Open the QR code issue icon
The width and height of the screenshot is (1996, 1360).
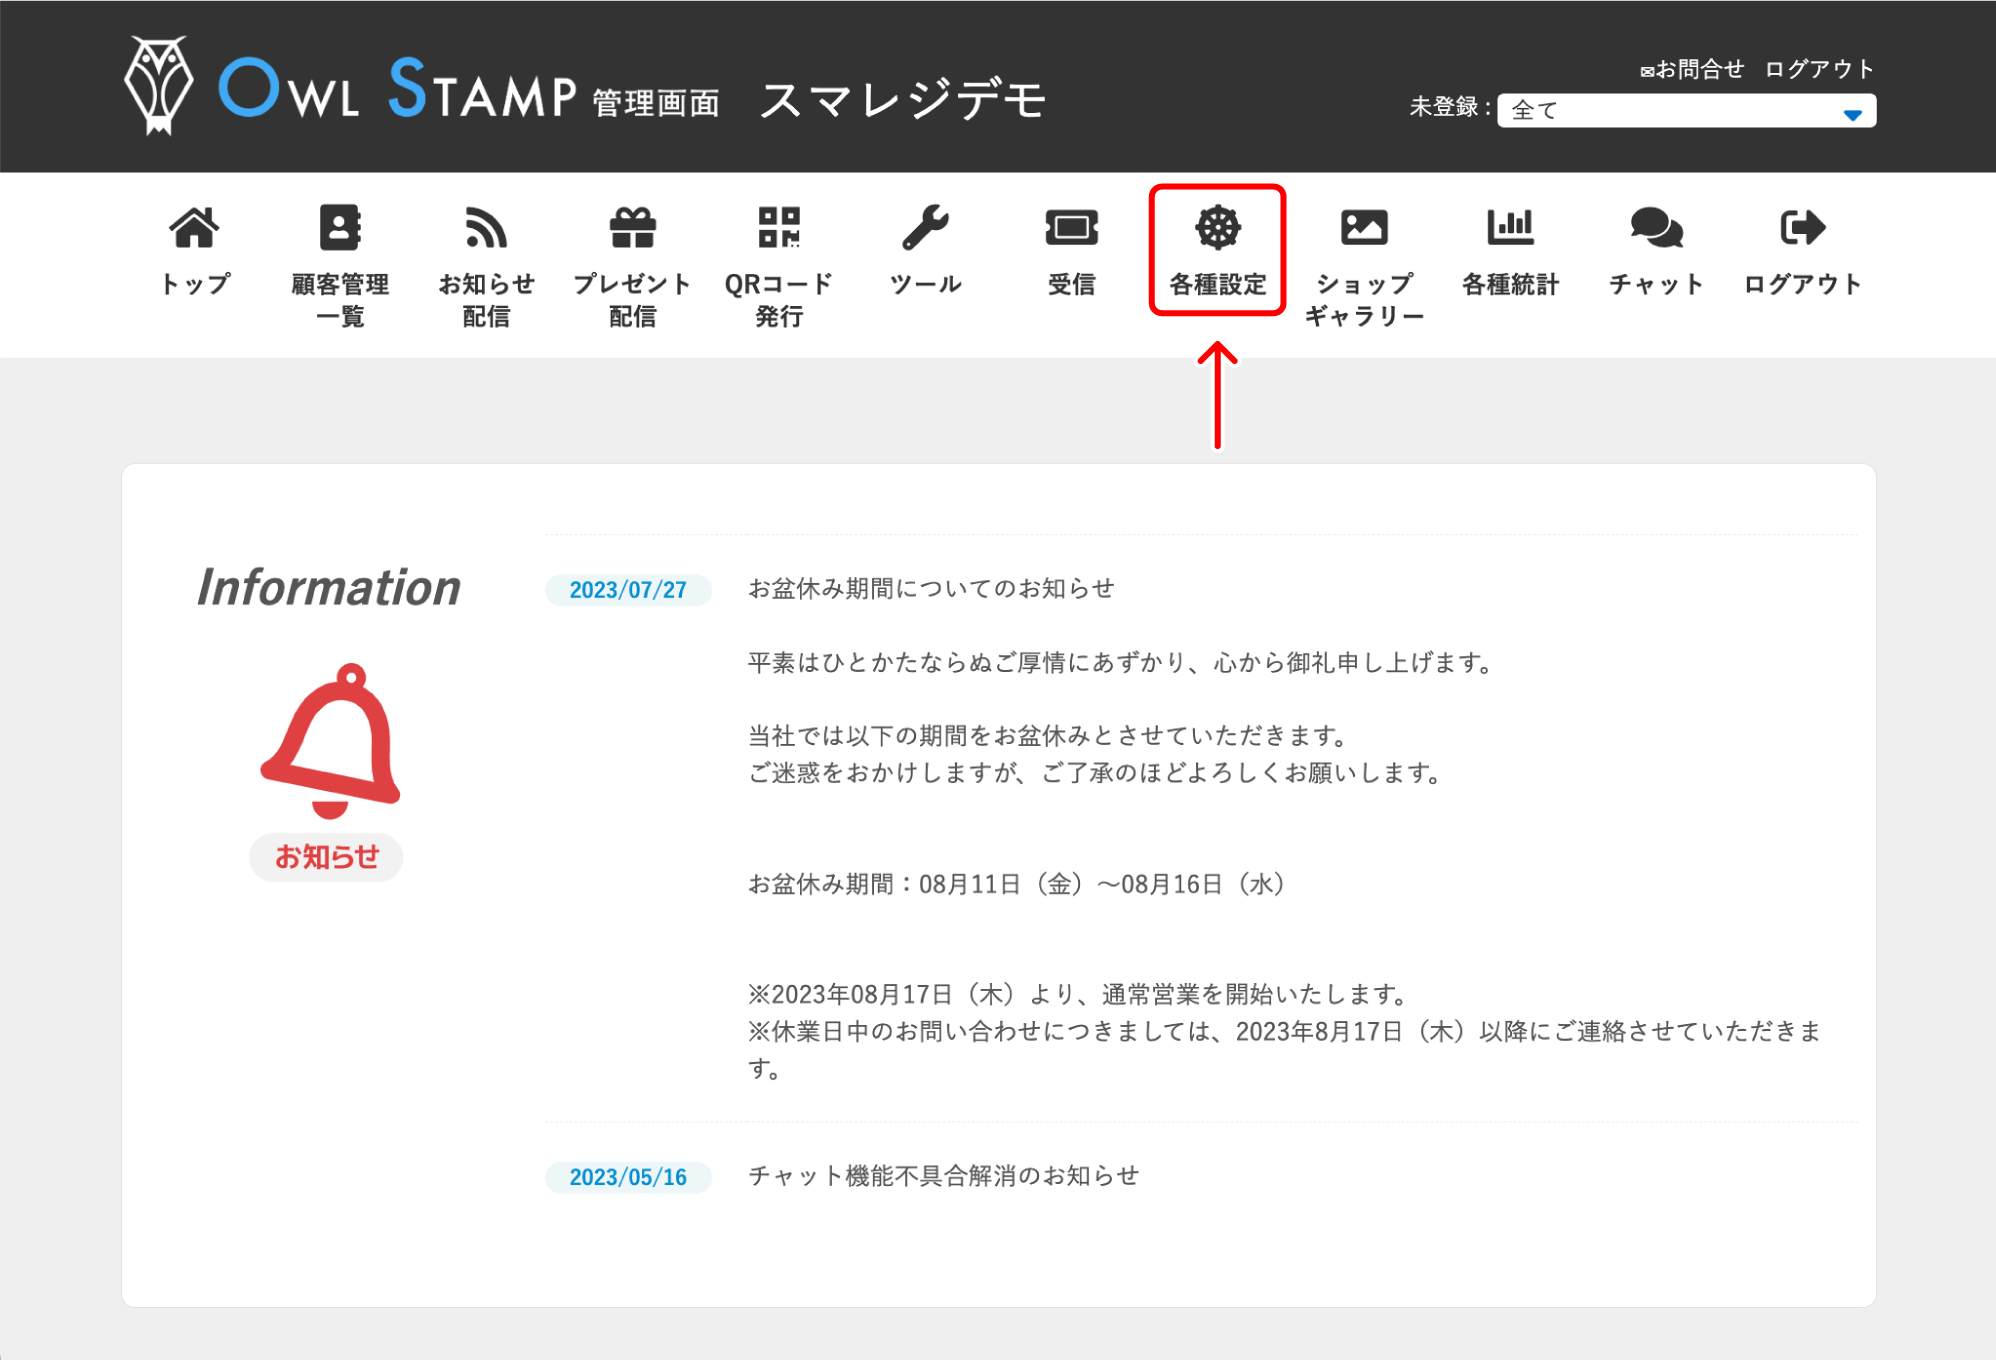[779, 229]
